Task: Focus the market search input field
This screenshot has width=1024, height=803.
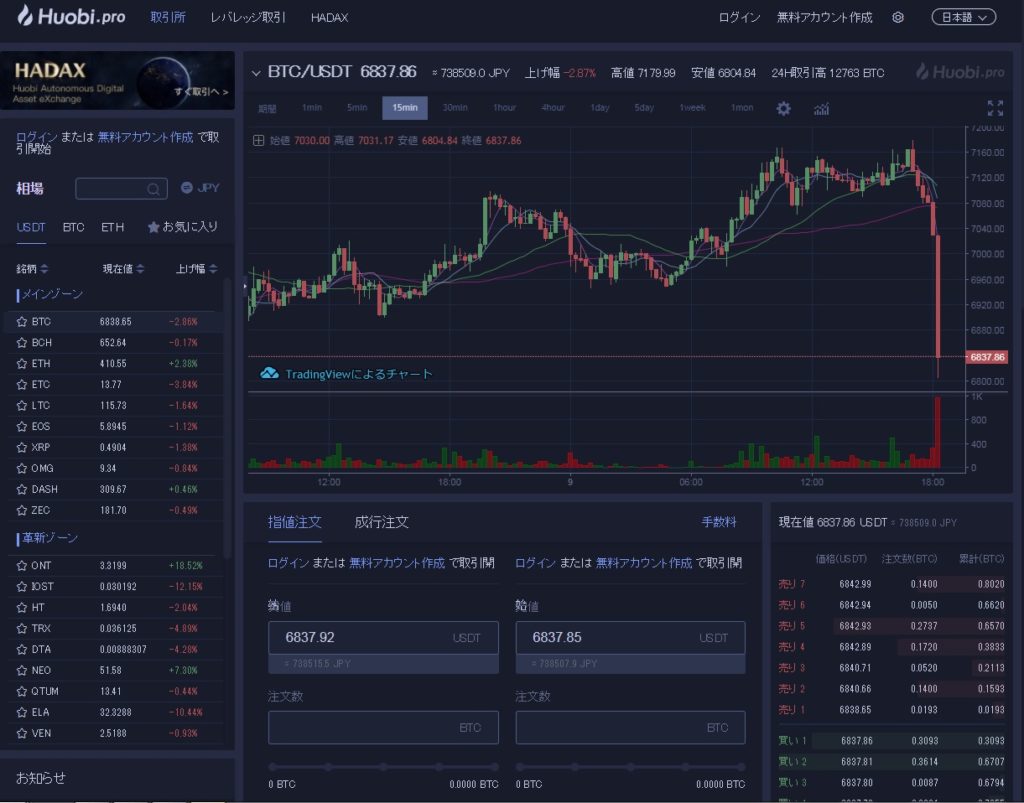Action: (121, 189)
